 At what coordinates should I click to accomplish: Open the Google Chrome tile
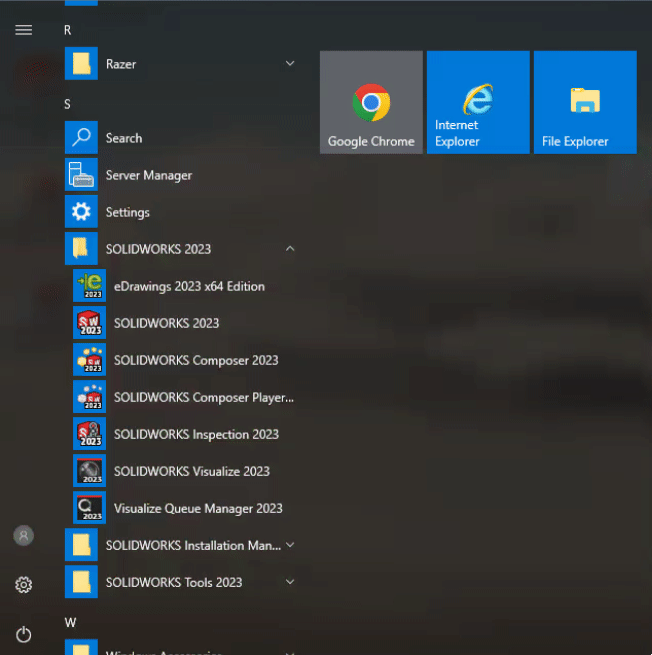point(371,102)
